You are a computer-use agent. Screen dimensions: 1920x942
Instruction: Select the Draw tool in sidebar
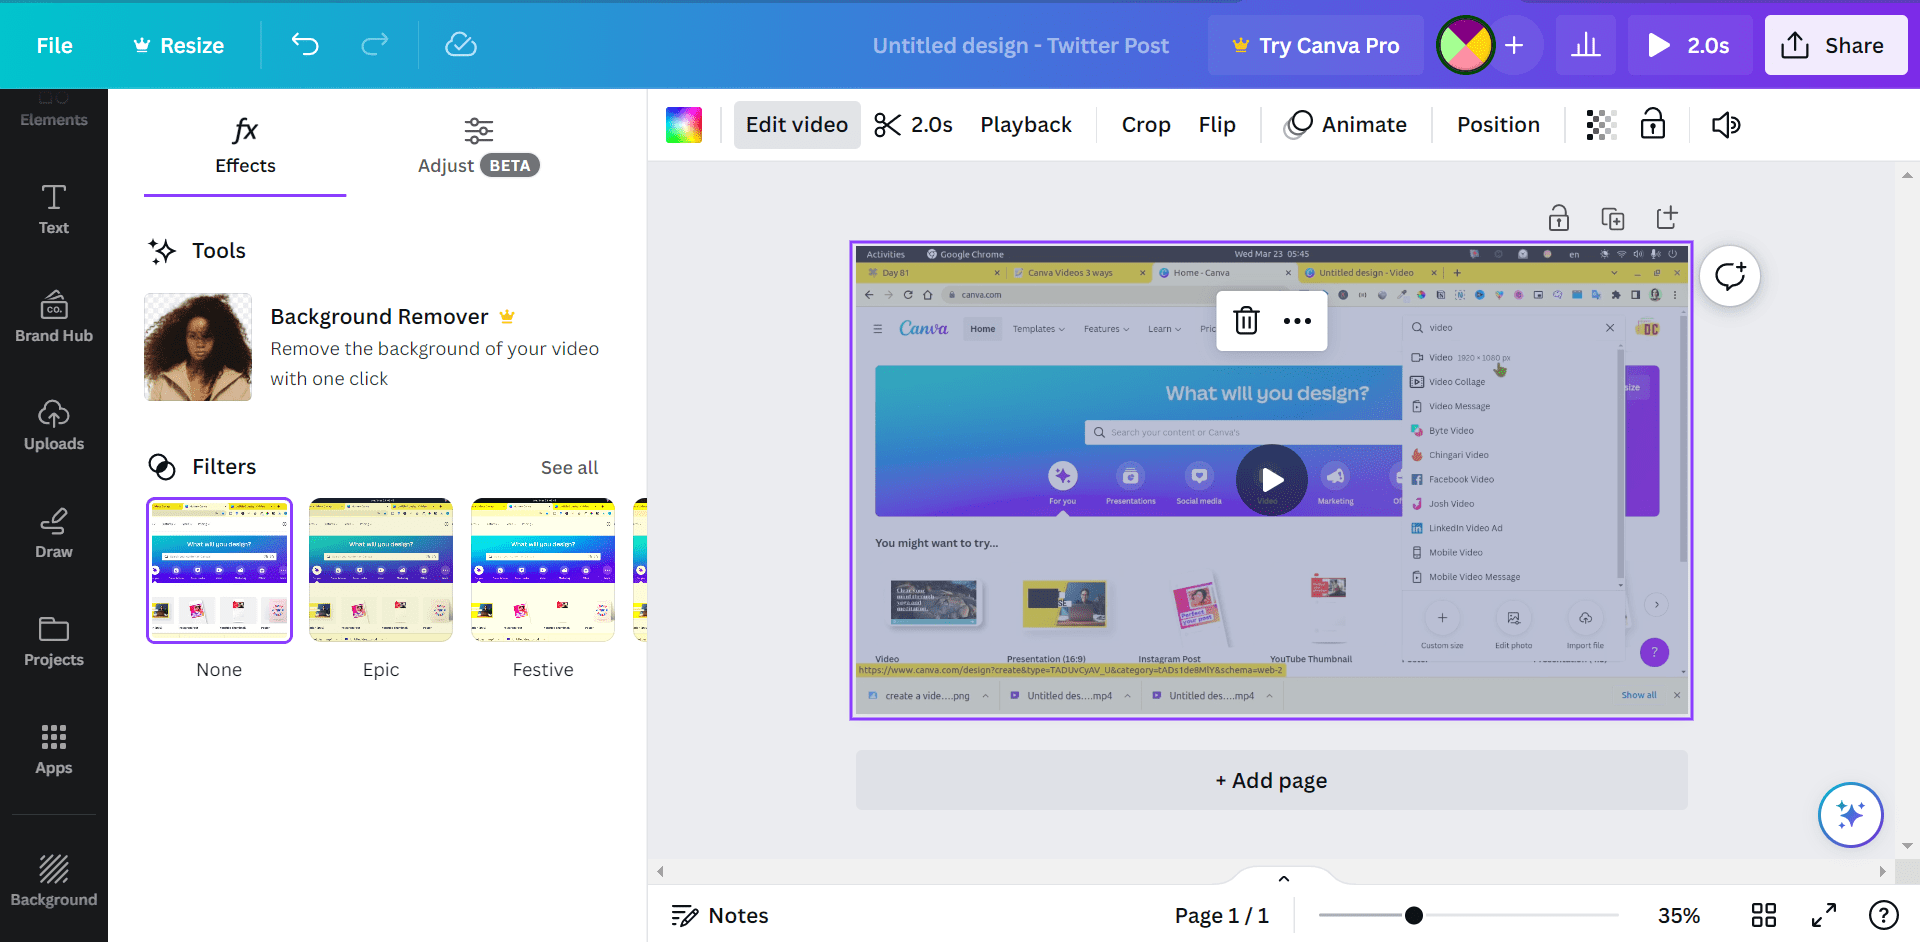pyautogui.click(x=54, y=534)
